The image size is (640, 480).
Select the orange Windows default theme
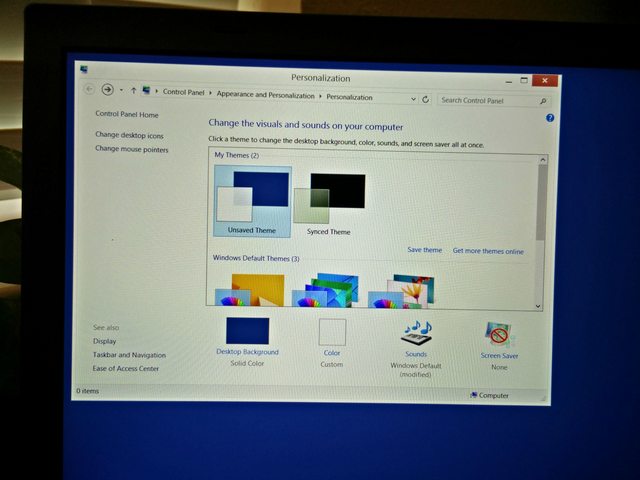[249, 290]
